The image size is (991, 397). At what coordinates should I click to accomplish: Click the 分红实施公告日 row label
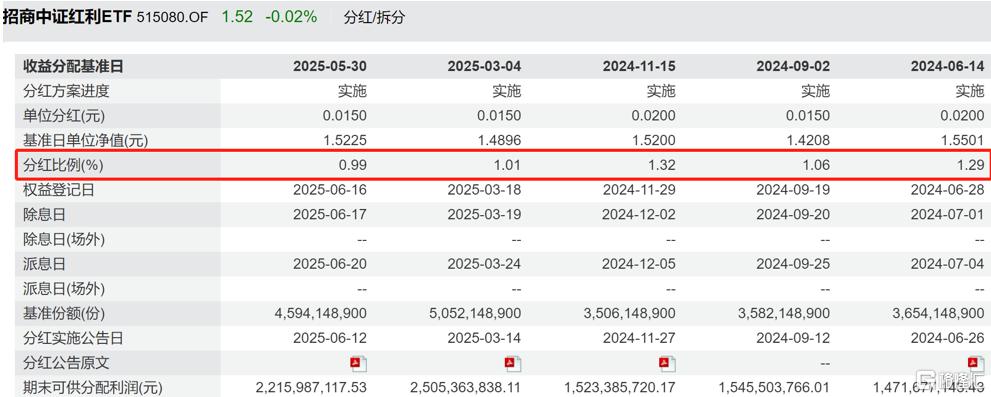click(x=73, y=338)
